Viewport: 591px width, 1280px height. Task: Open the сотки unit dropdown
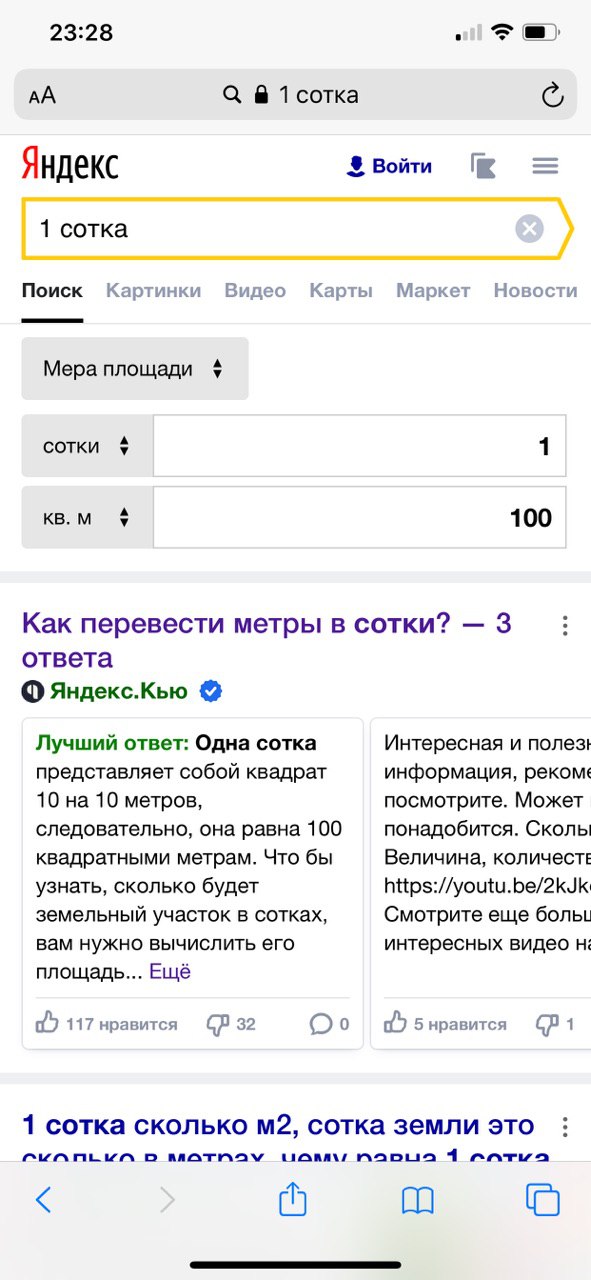(x=87, y=446)
